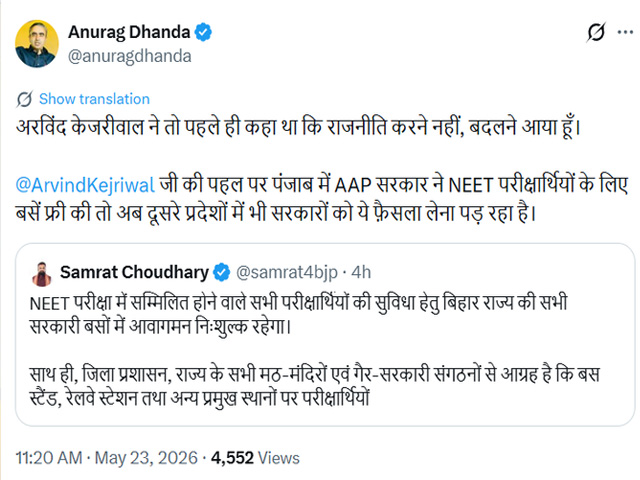This screenshot has width=640, height=480.
Task: Click the translate icon beside Show translation
Action: click(24, 99)
